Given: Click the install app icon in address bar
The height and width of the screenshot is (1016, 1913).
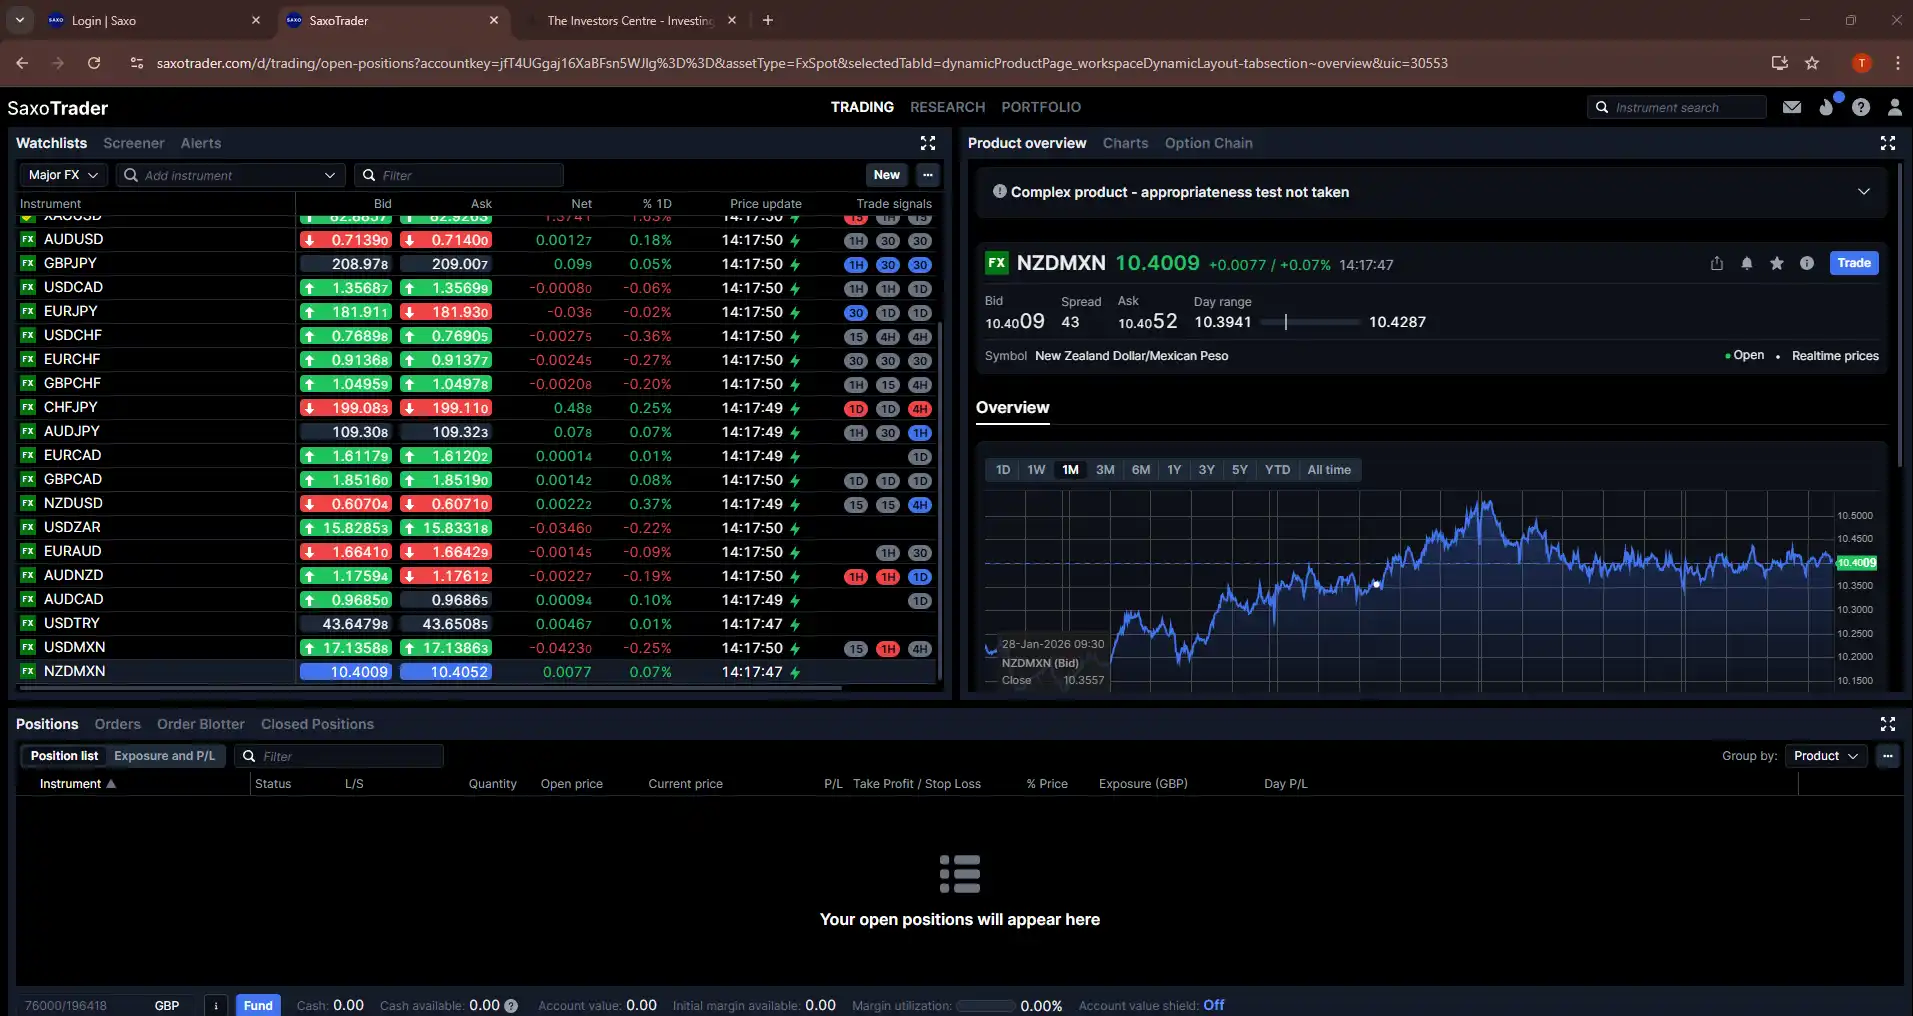Looking at the screenshot, I should pyautogui.click(x=1780, y=63).
